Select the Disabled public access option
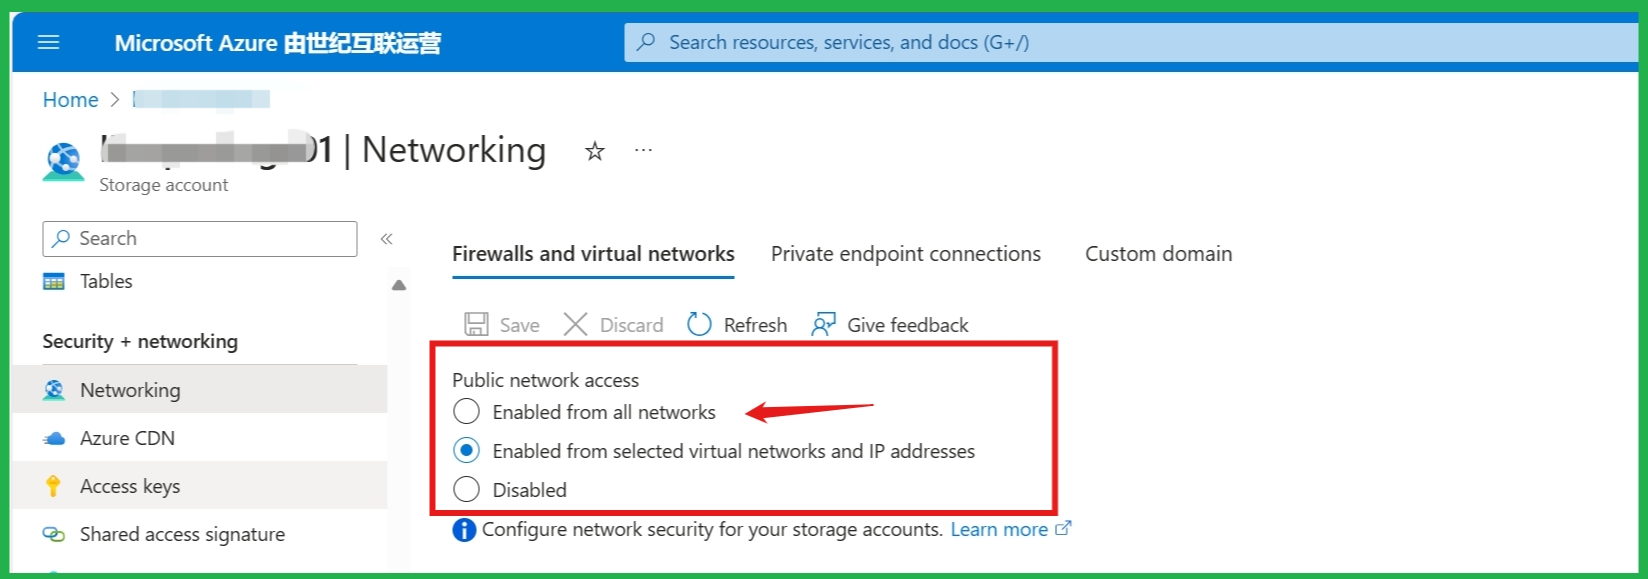1648x579 pixels. pos(467,490)
